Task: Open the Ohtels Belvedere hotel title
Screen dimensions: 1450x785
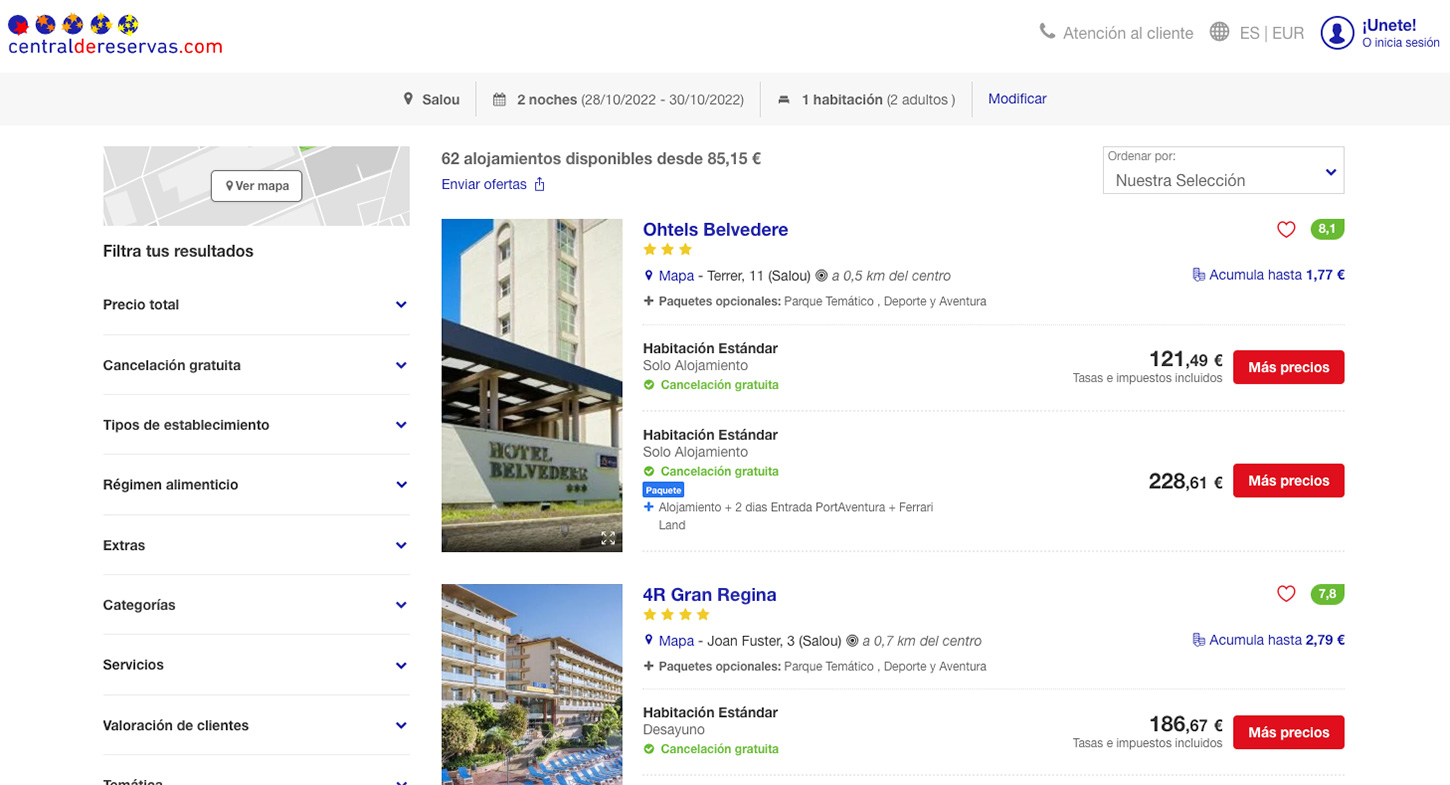Action: (715, 230)
